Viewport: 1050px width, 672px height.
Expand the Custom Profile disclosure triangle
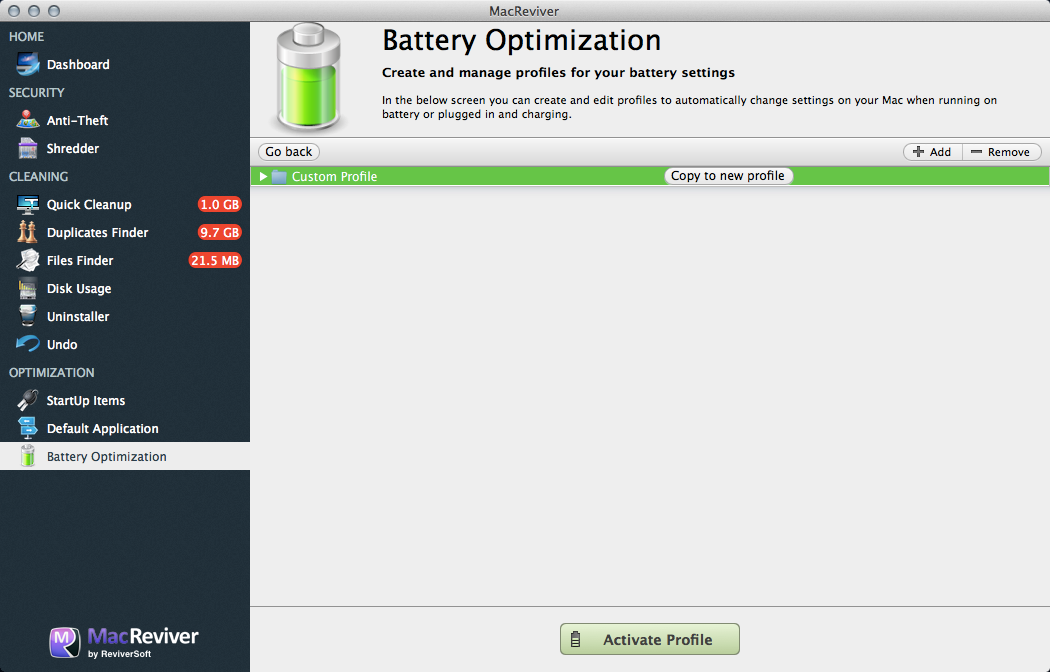(x=263, y=177)
